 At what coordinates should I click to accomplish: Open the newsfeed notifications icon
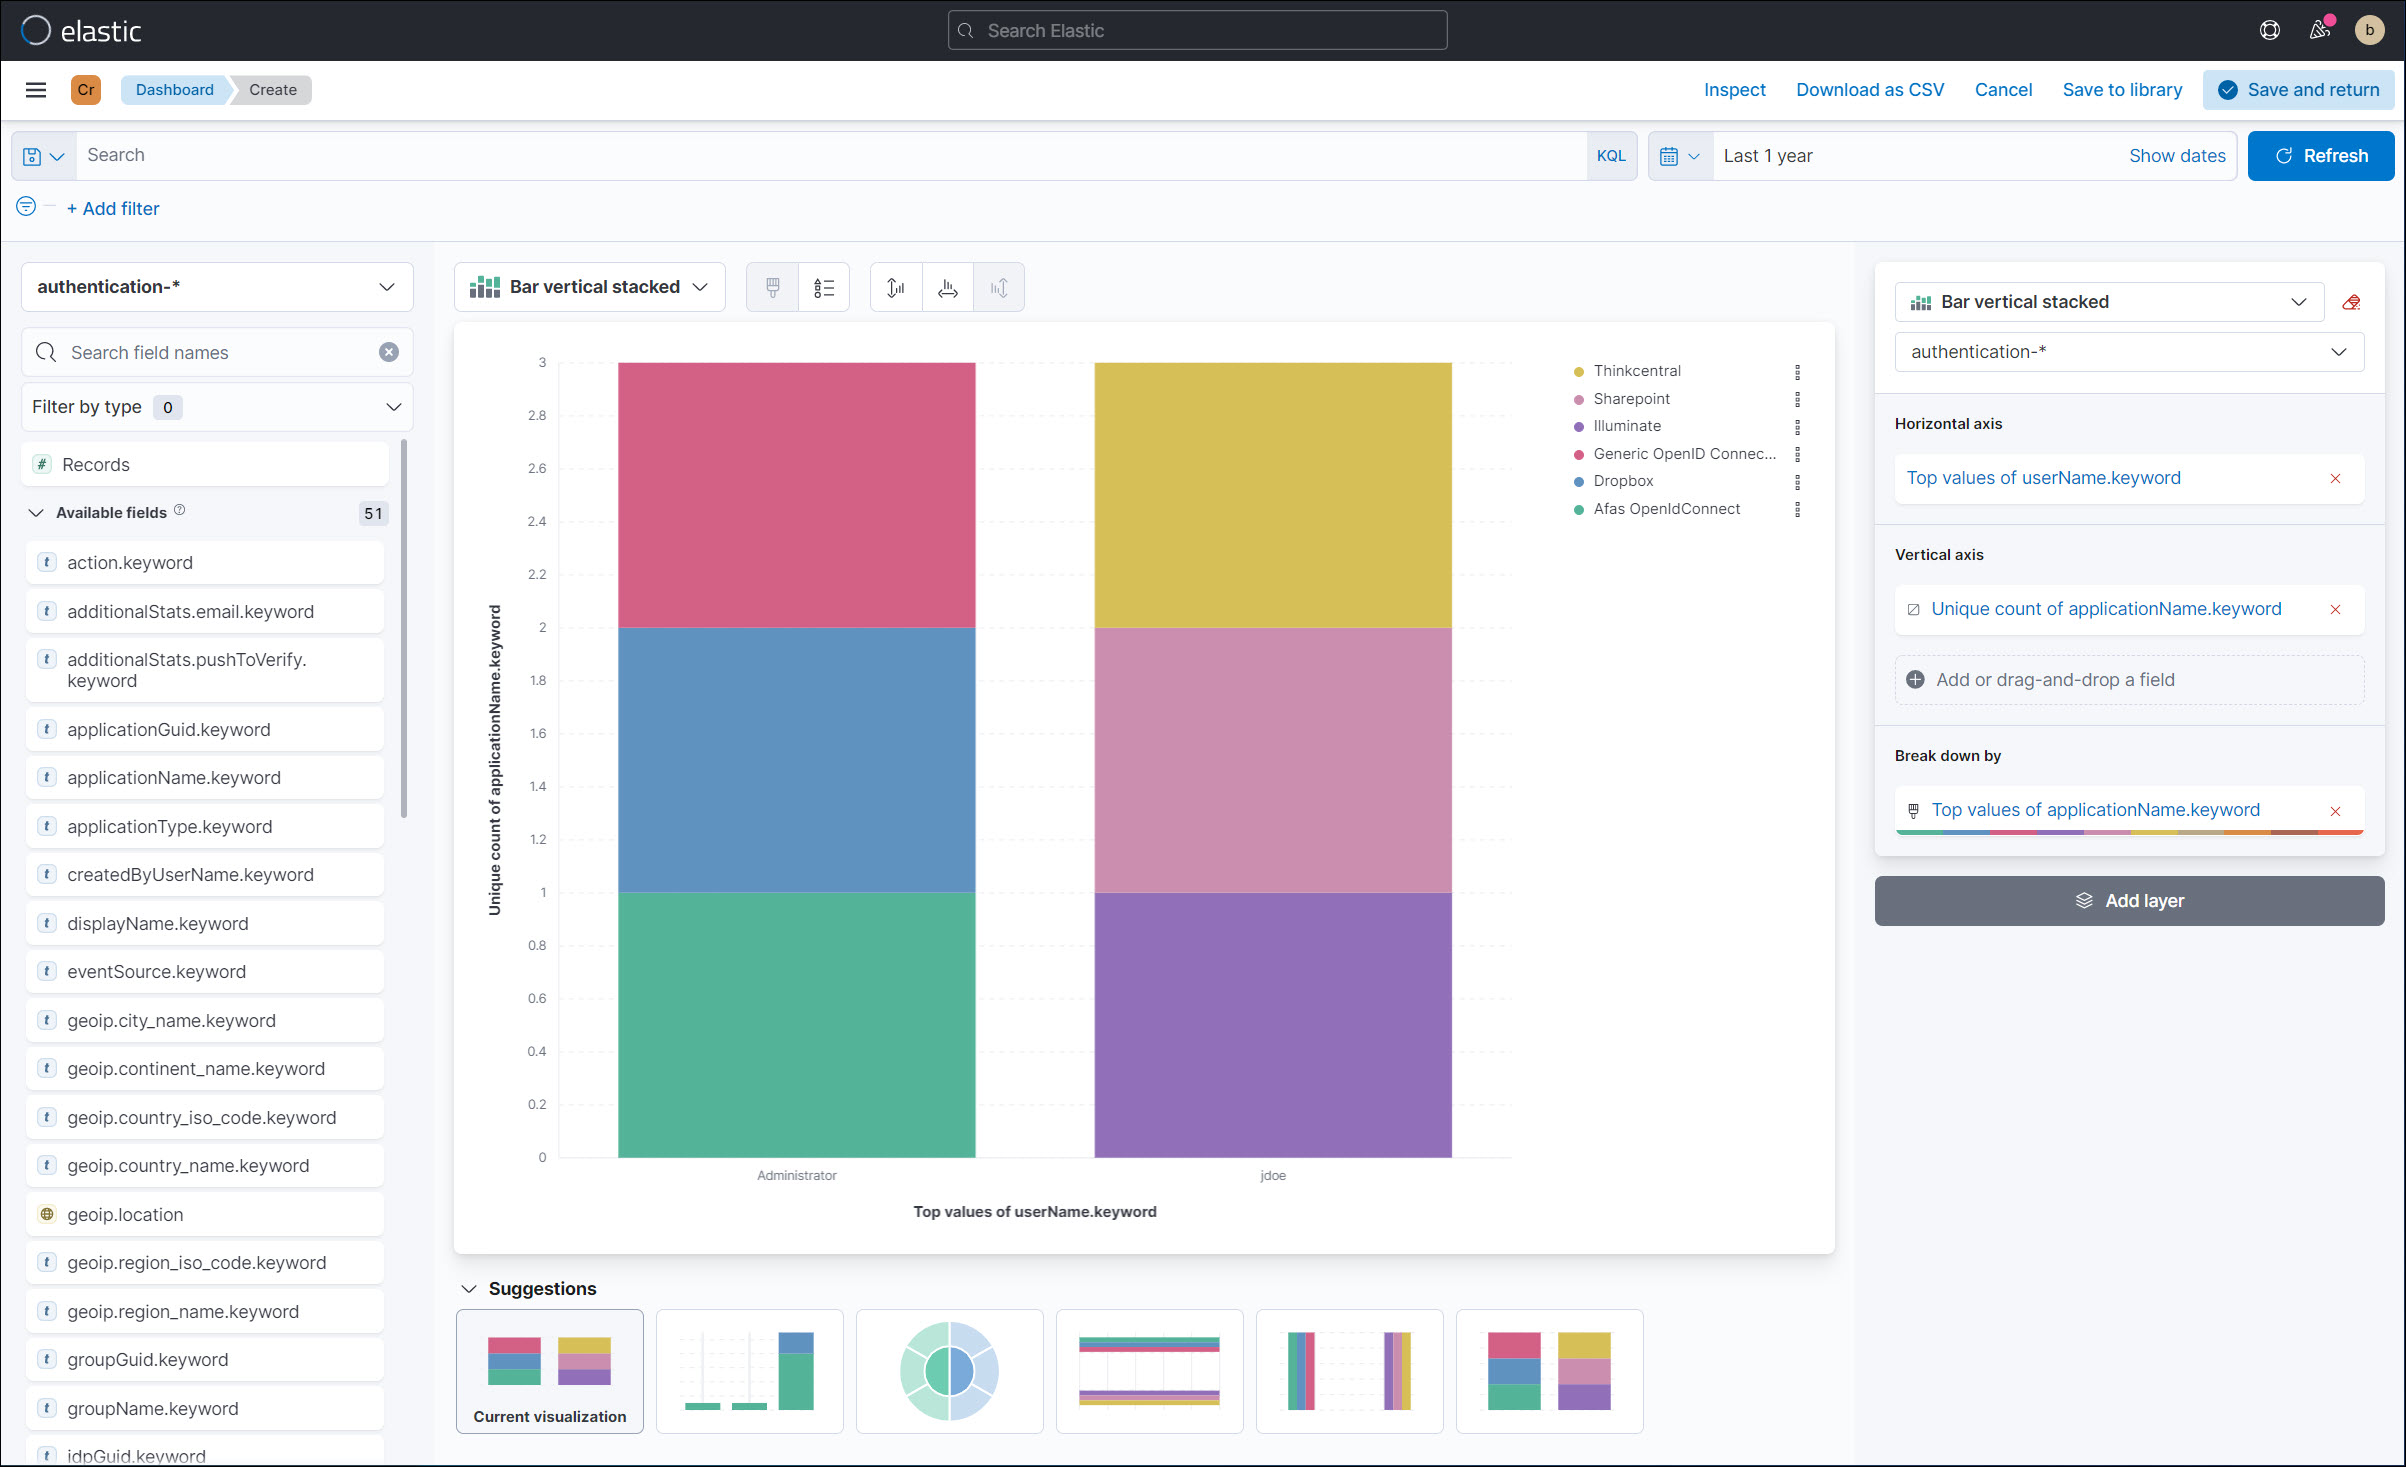coord(2320,30)
